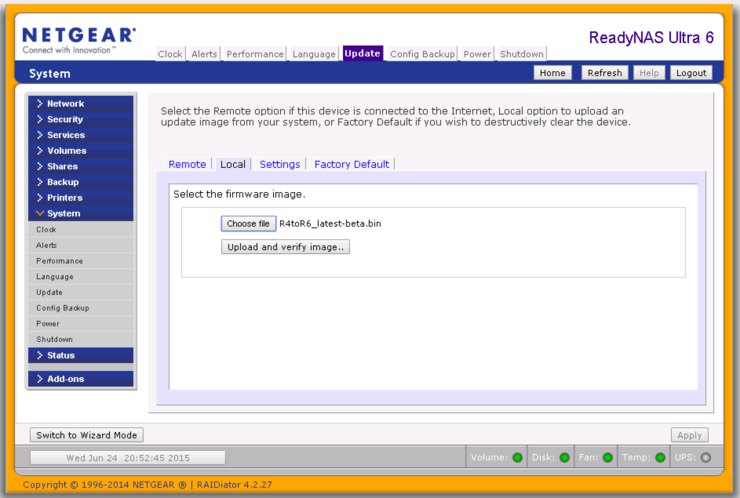This screenshot has height=498, width=740.
Task: Expand the Printers sidebar section
Action: tap(81, 197)
